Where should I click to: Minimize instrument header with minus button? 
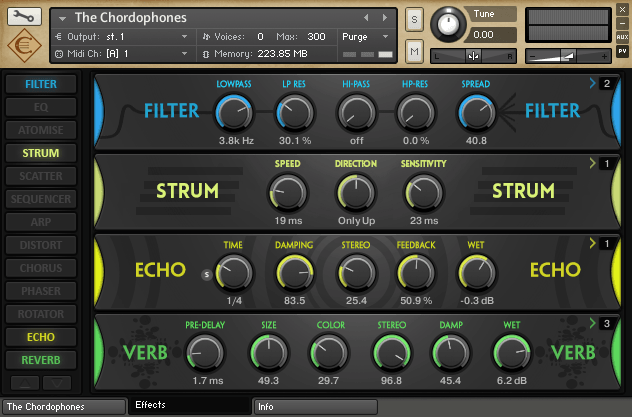pyautogui.click(x=622, y=23)
